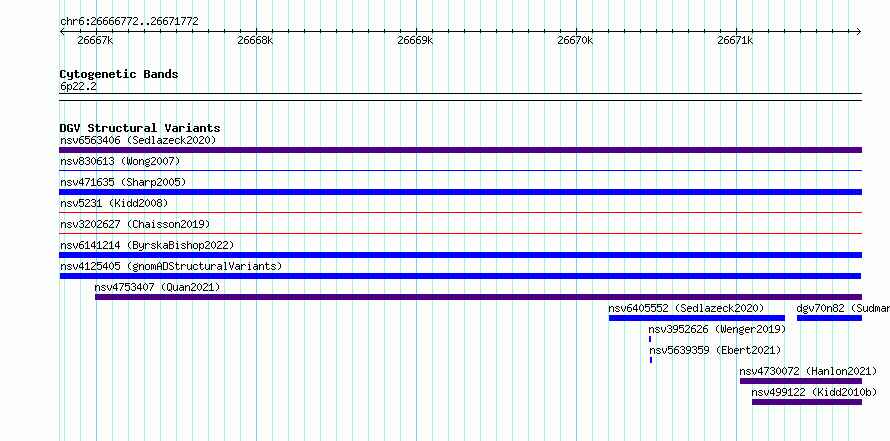This screenshot has width=890, height=441.
Task: Click the nsv6563406 (Sedlazeck2020) variant label
Action: [x=138, y=140]
